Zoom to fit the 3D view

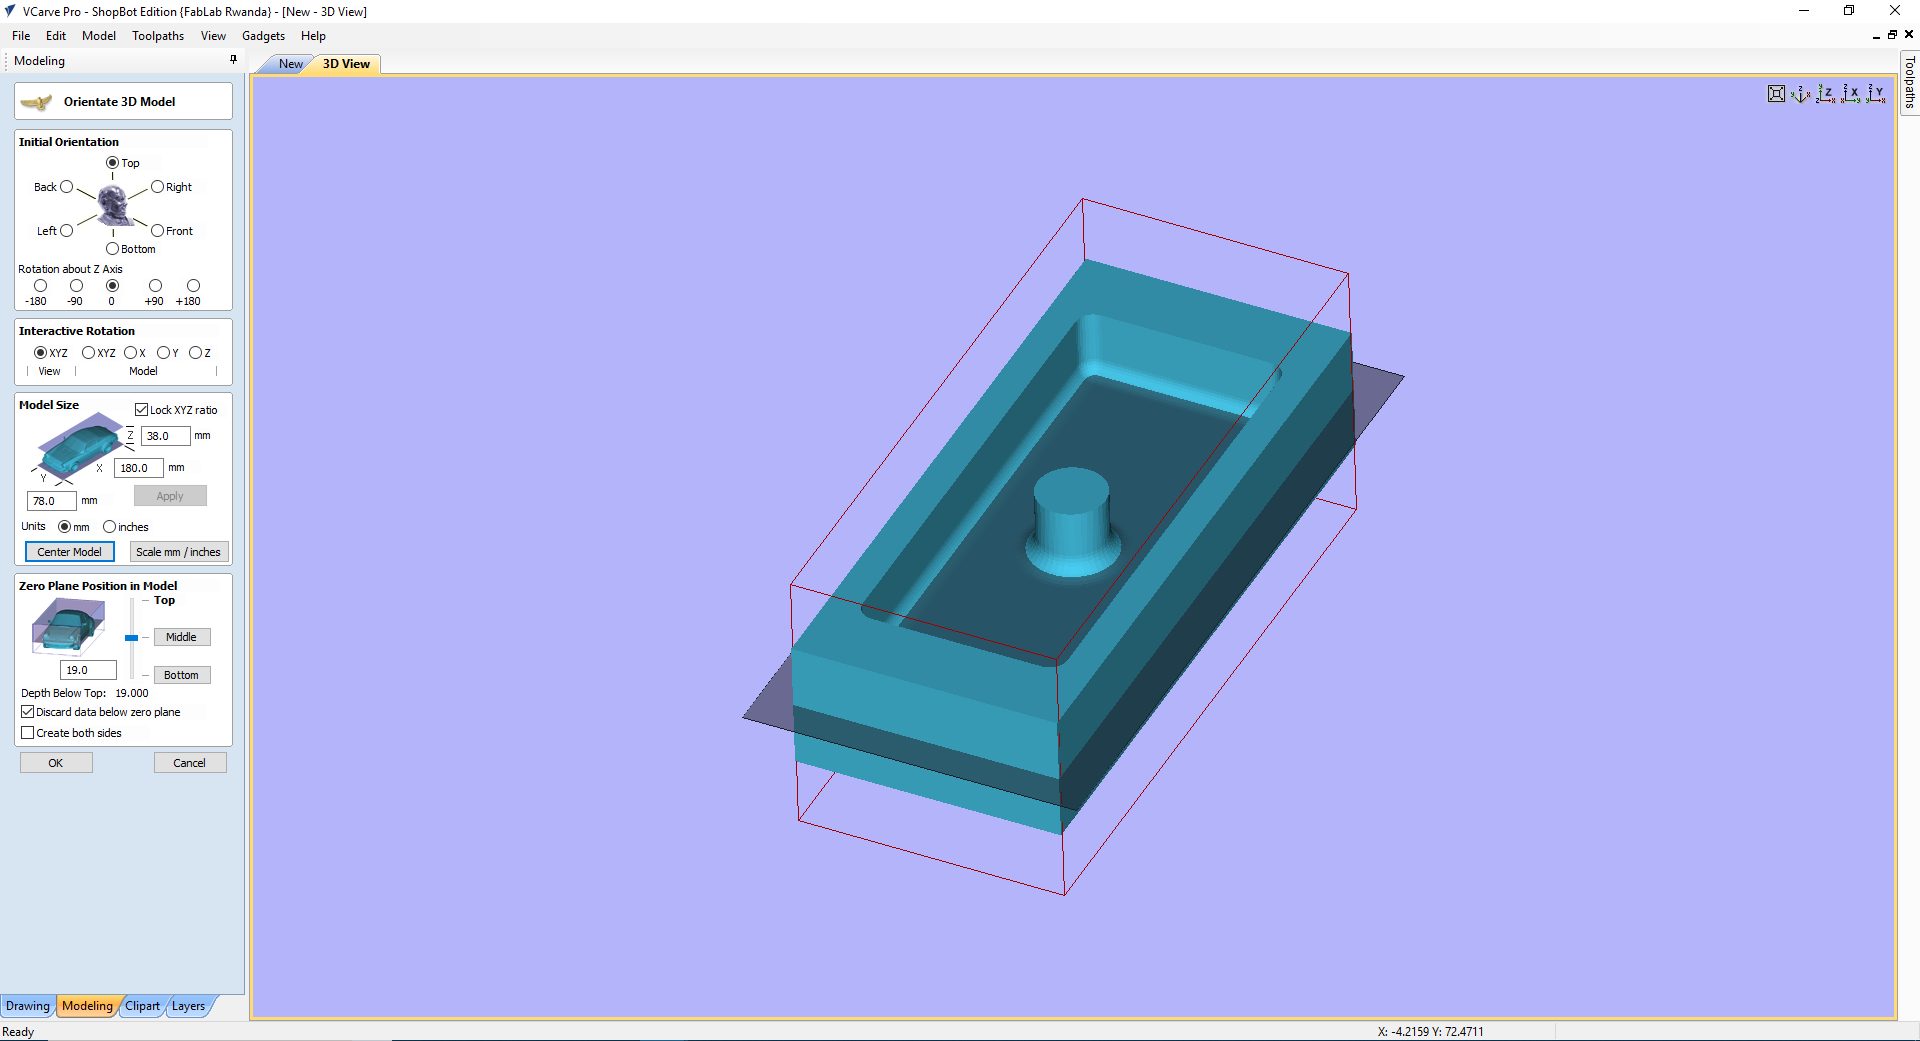point(1776,94)
